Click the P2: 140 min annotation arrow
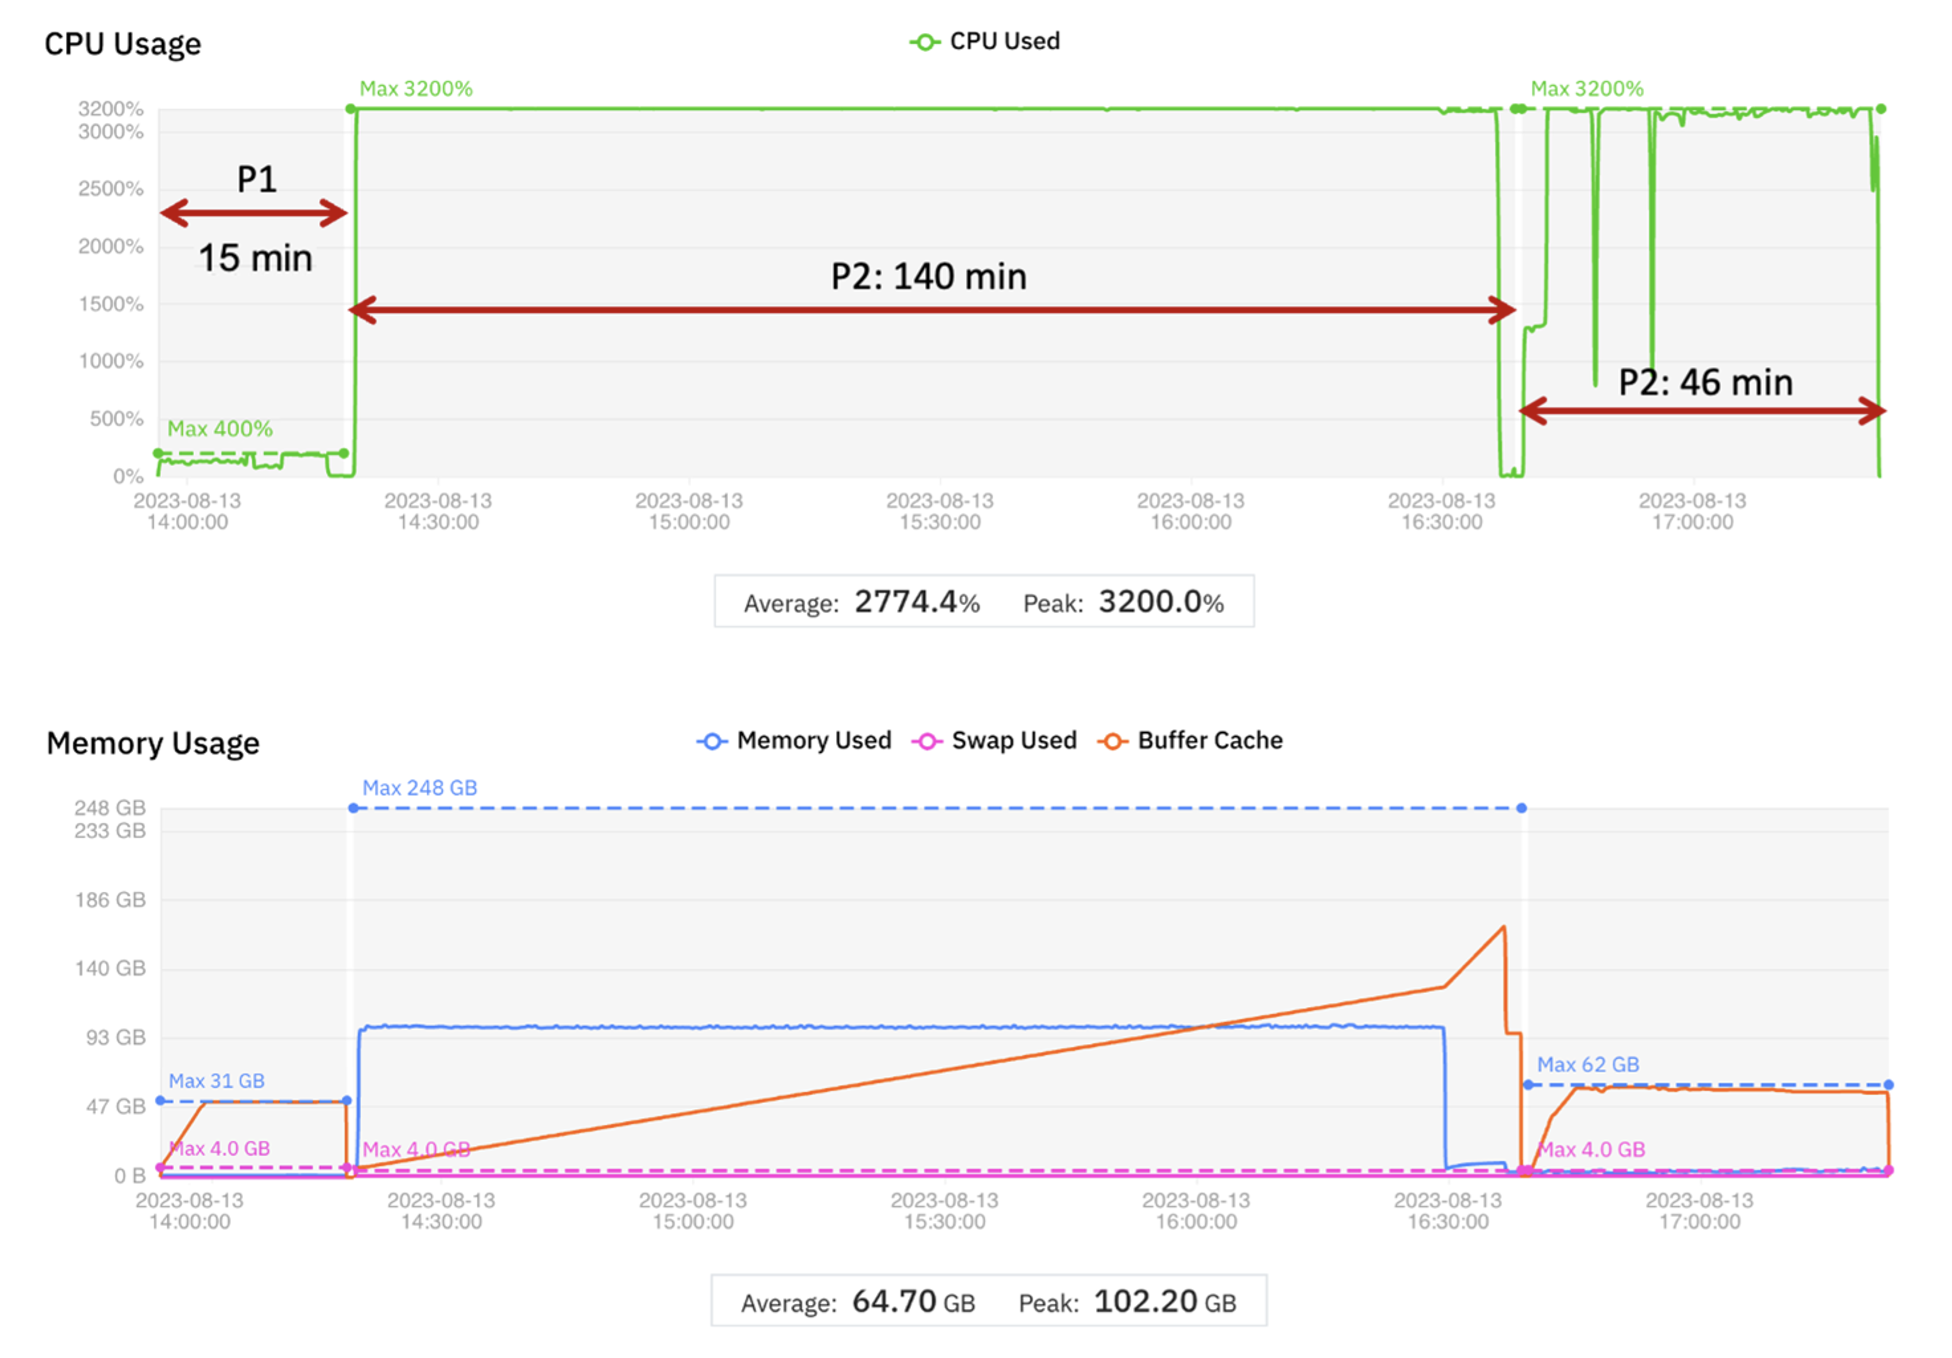The width and height of the screenshot is (1952, 1358). [932, 310]
